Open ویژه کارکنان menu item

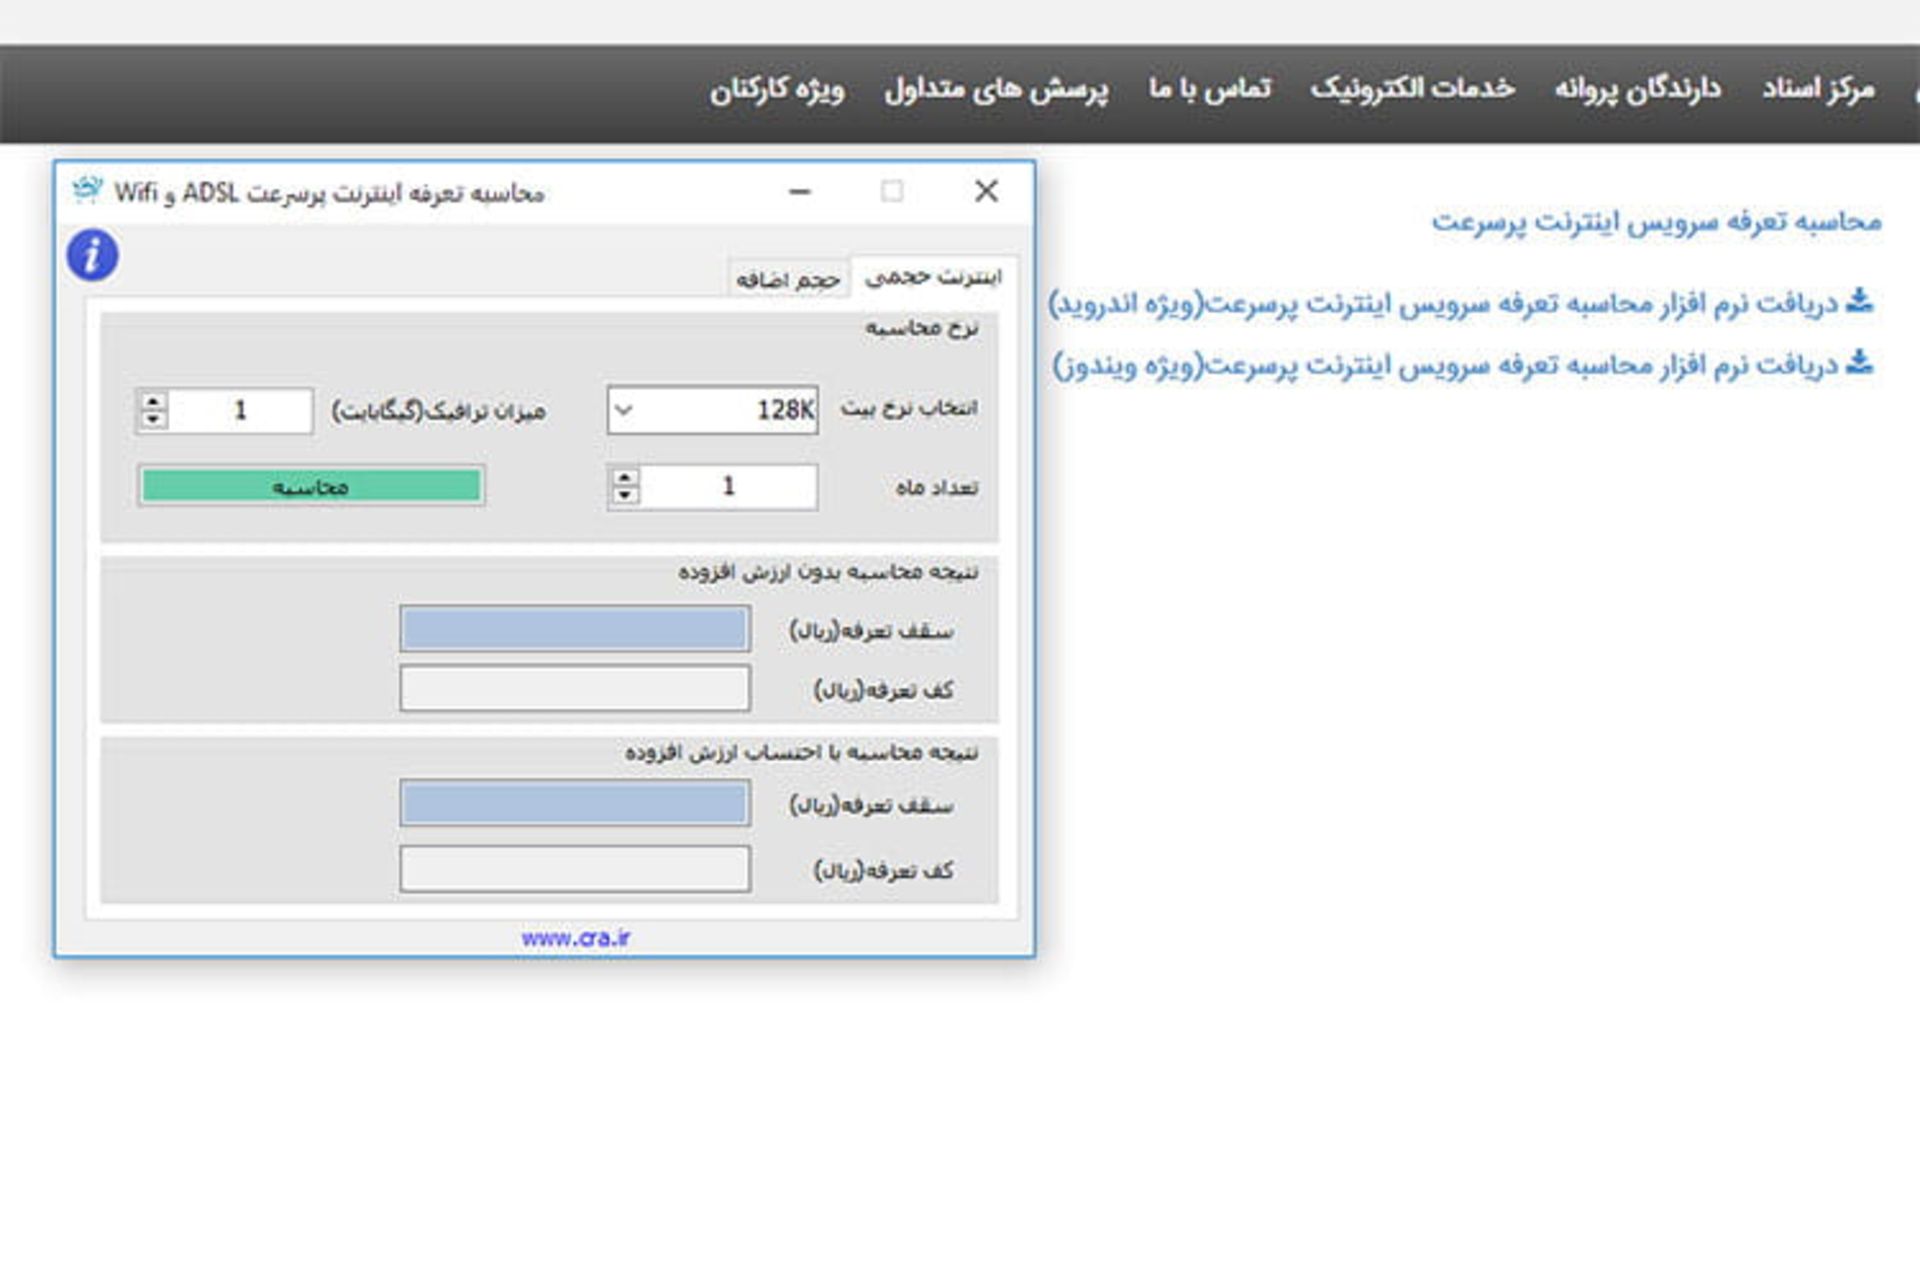click(777, 89)
